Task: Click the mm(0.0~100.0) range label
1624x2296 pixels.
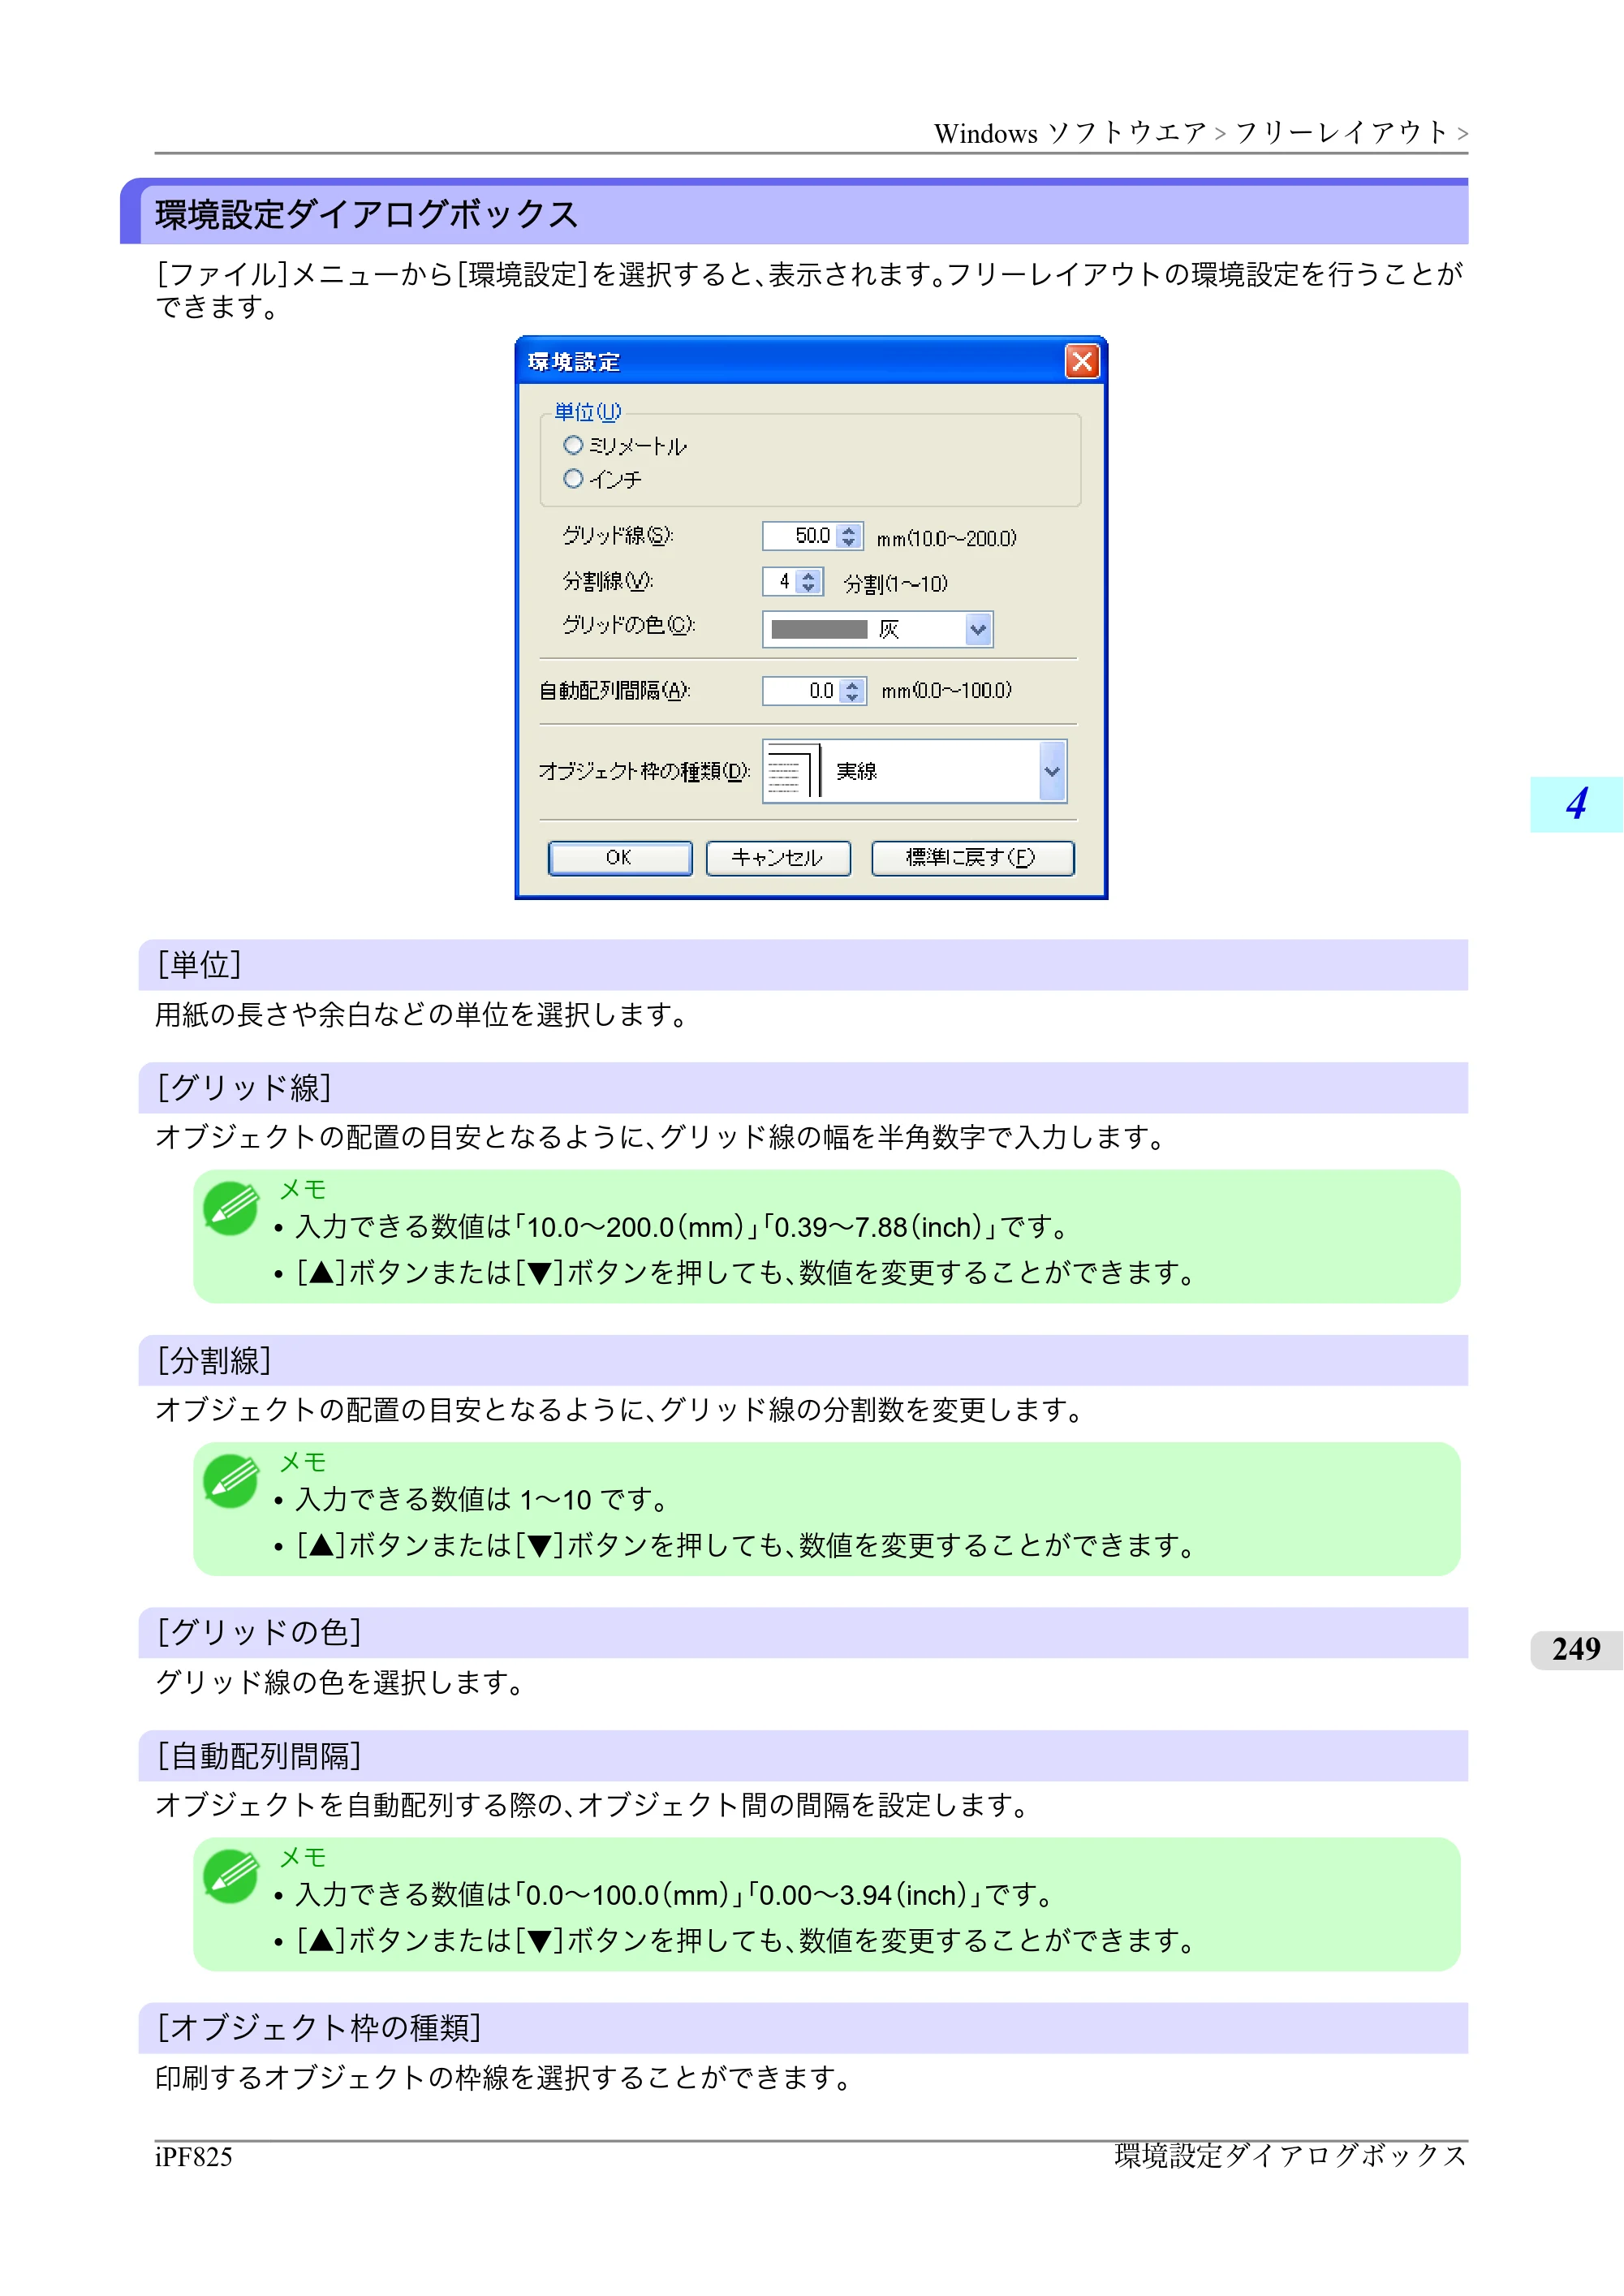Action: click(947, 690)
